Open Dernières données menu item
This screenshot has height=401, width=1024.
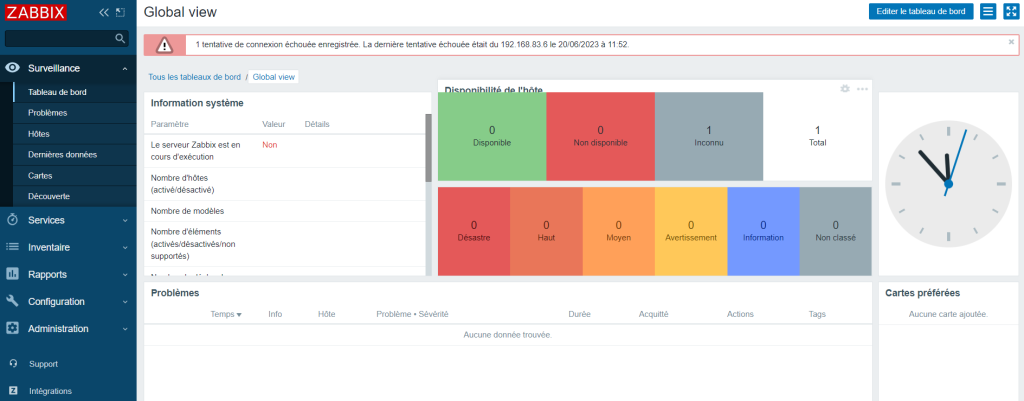pos(62,154)
